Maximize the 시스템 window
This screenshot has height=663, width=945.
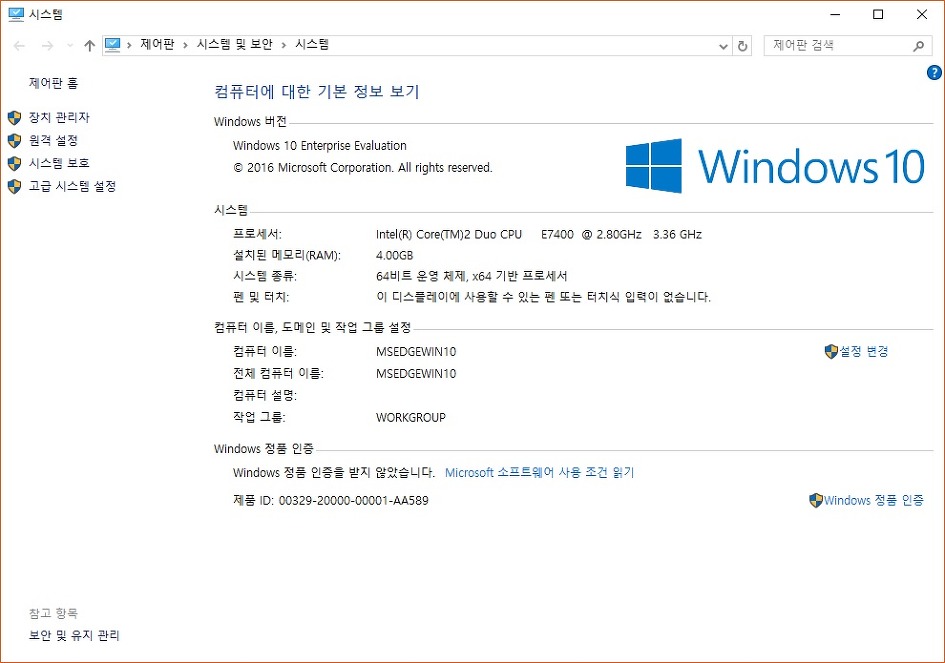pyautogui.click(x=878, y=14)
